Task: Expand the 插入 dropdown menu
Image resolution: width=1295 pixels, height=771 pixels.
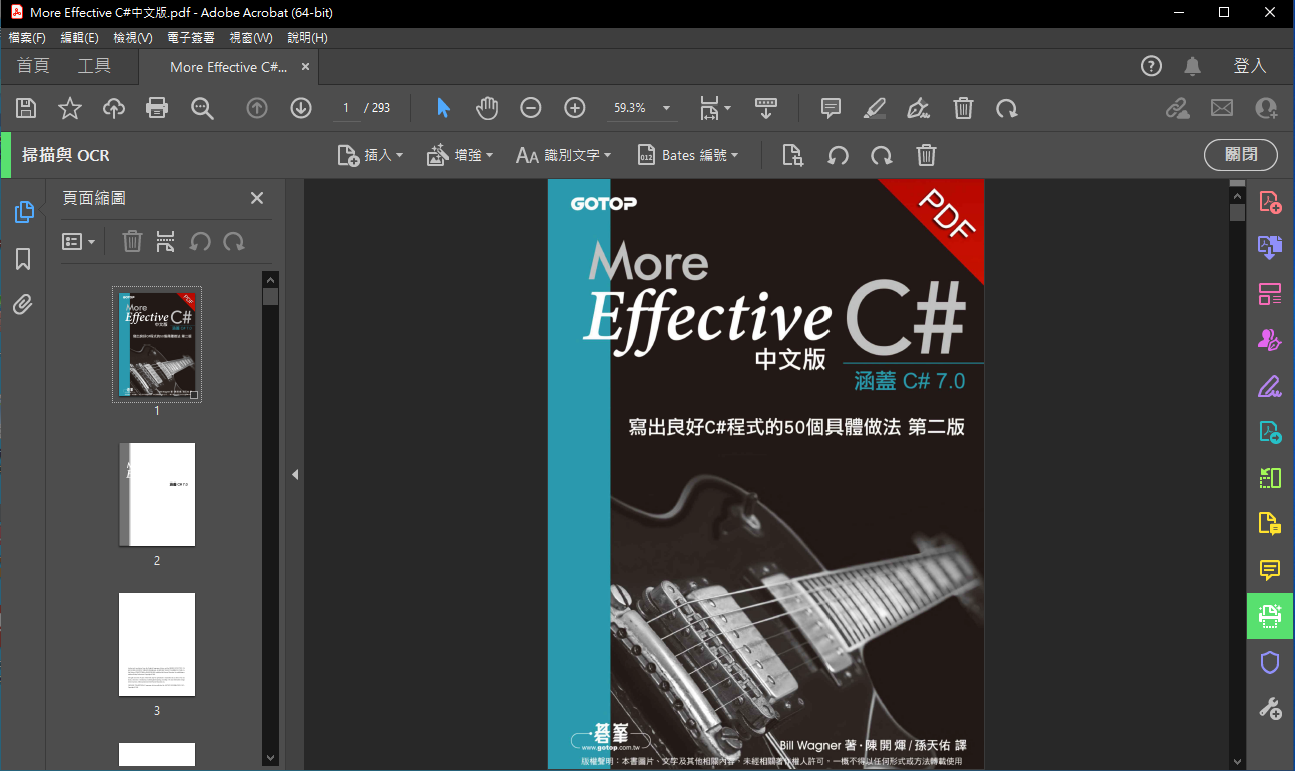Action: (370, 155)
